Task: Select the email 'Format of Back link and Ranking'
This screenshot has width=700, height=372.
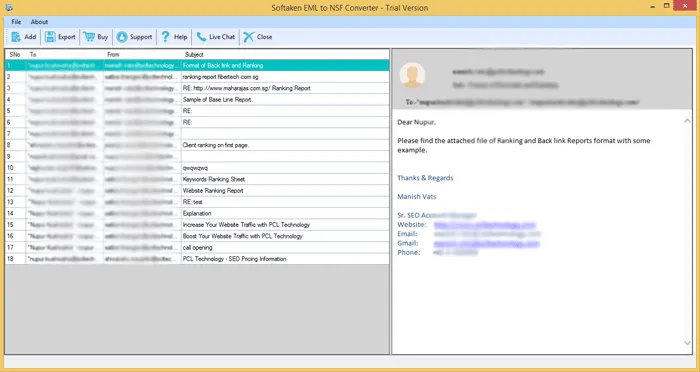Action: (197, 66)
